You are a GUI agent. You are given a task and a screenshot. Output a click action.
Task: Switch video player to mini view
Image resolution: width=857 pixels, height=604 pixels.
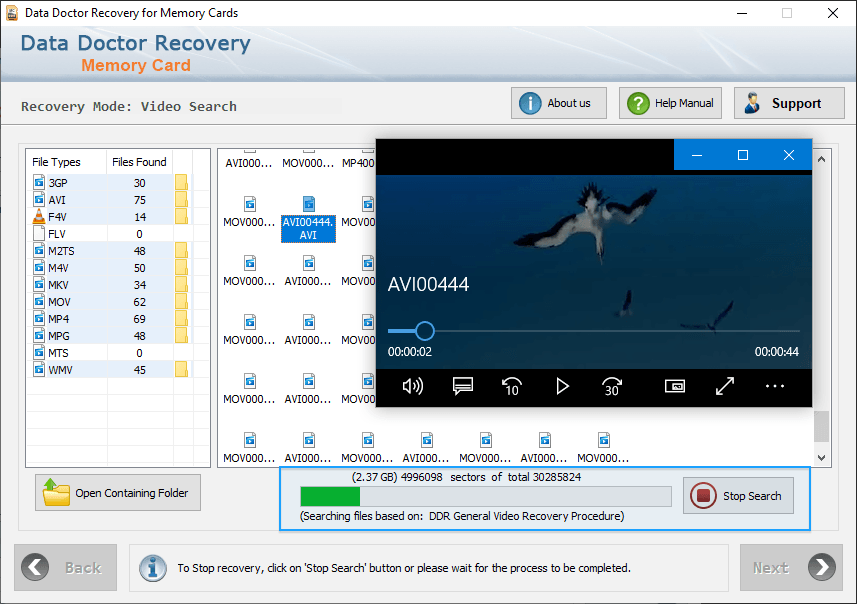click(675, 386)
